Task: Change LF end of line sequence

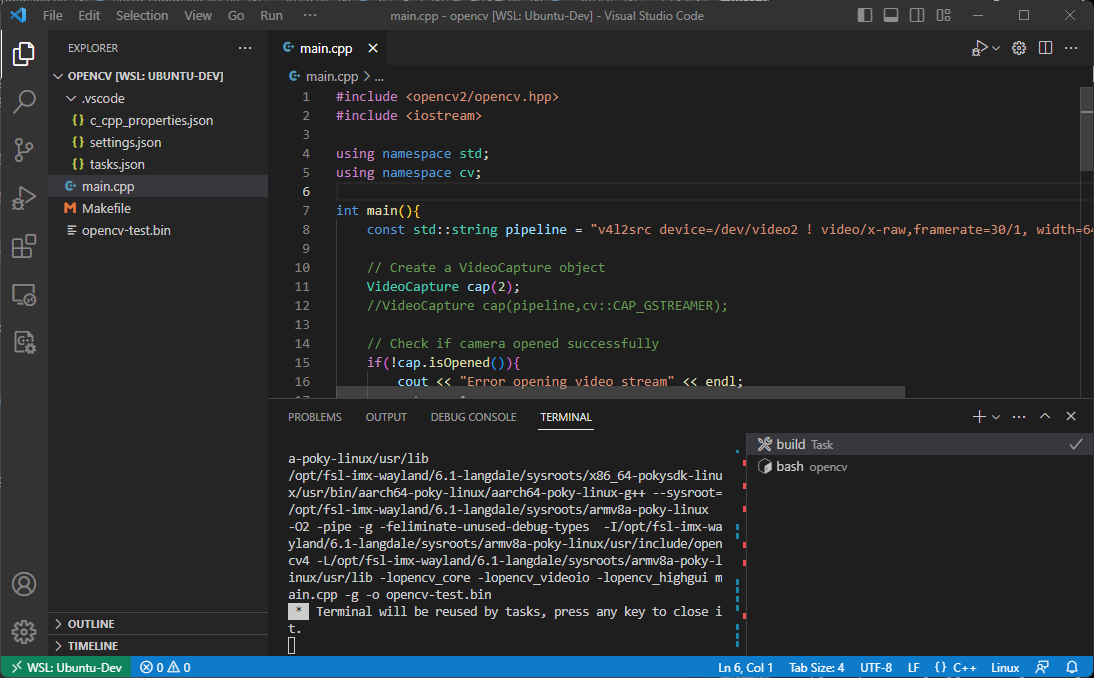Action: [913, 668]
